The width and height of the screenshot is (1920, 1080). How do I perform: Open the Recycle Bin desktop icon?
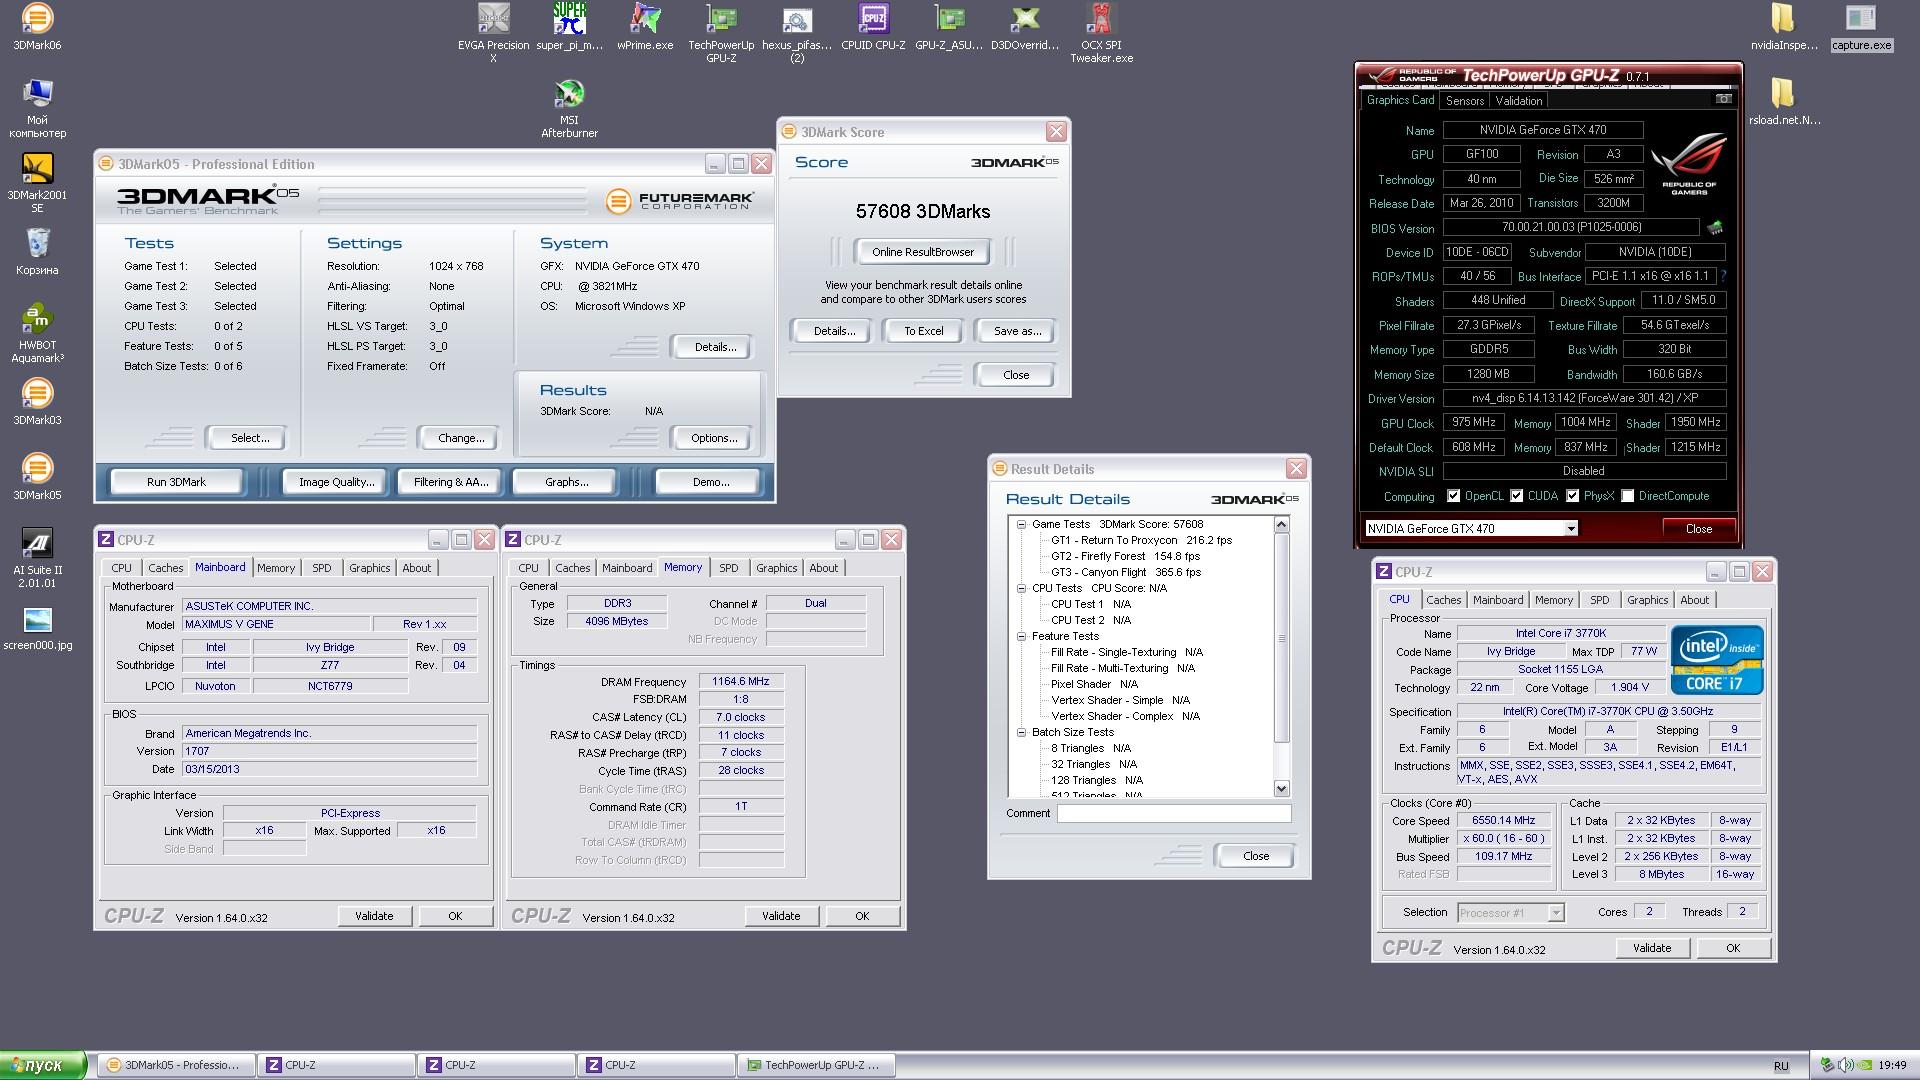(x=37, y=251)
